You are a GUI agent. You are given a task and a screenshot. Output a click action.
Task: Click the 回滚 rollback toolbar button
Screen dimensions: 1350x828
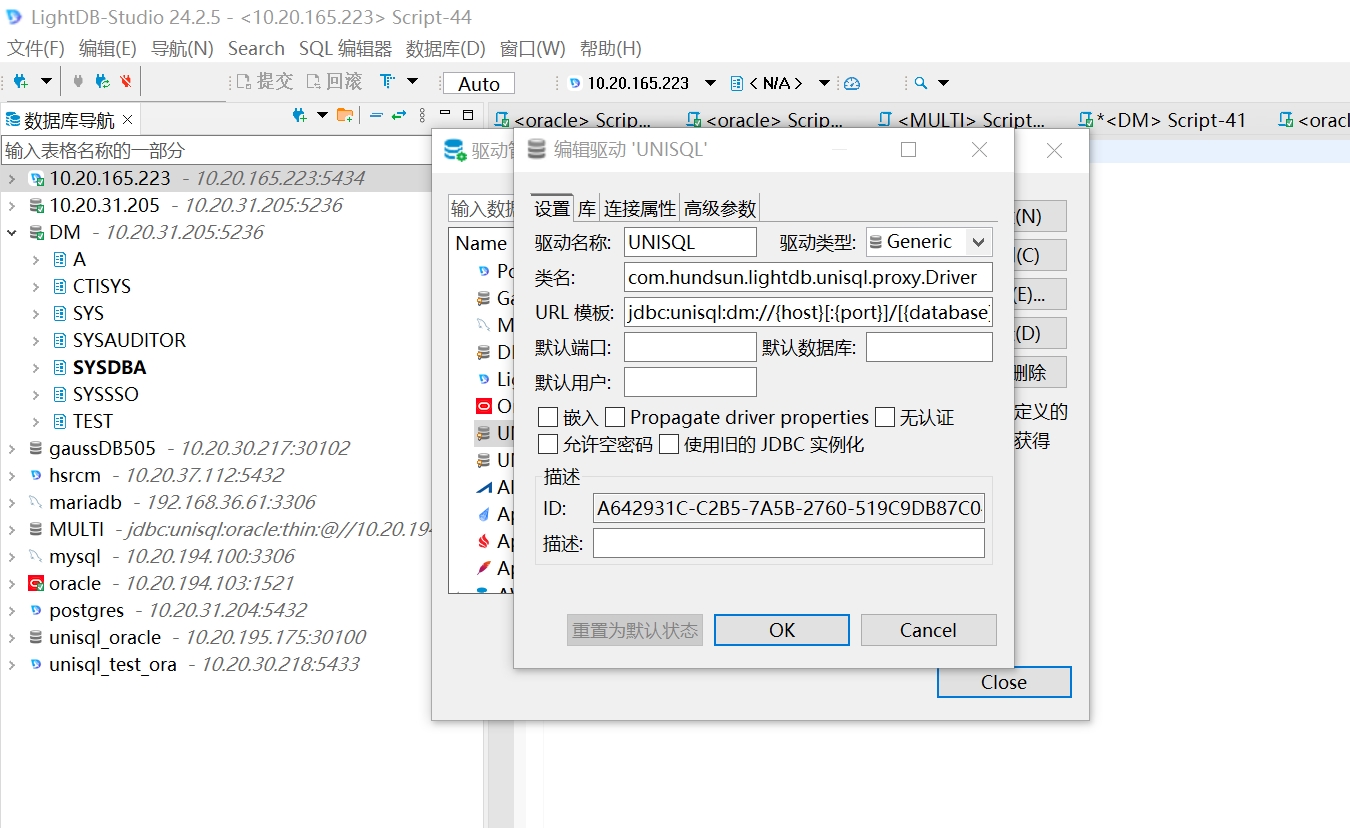(x=335, y=82)
